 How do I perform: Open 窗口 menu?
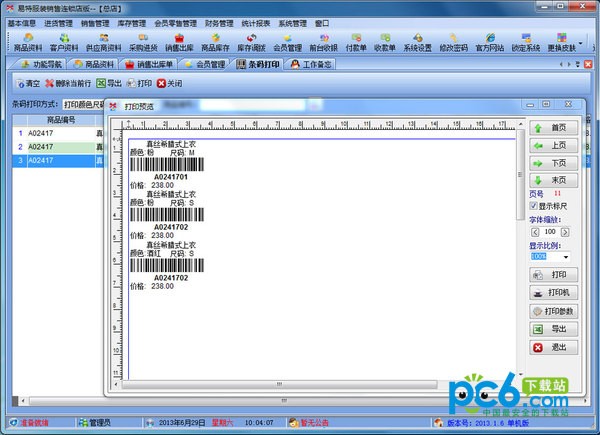tap(322, 24)
